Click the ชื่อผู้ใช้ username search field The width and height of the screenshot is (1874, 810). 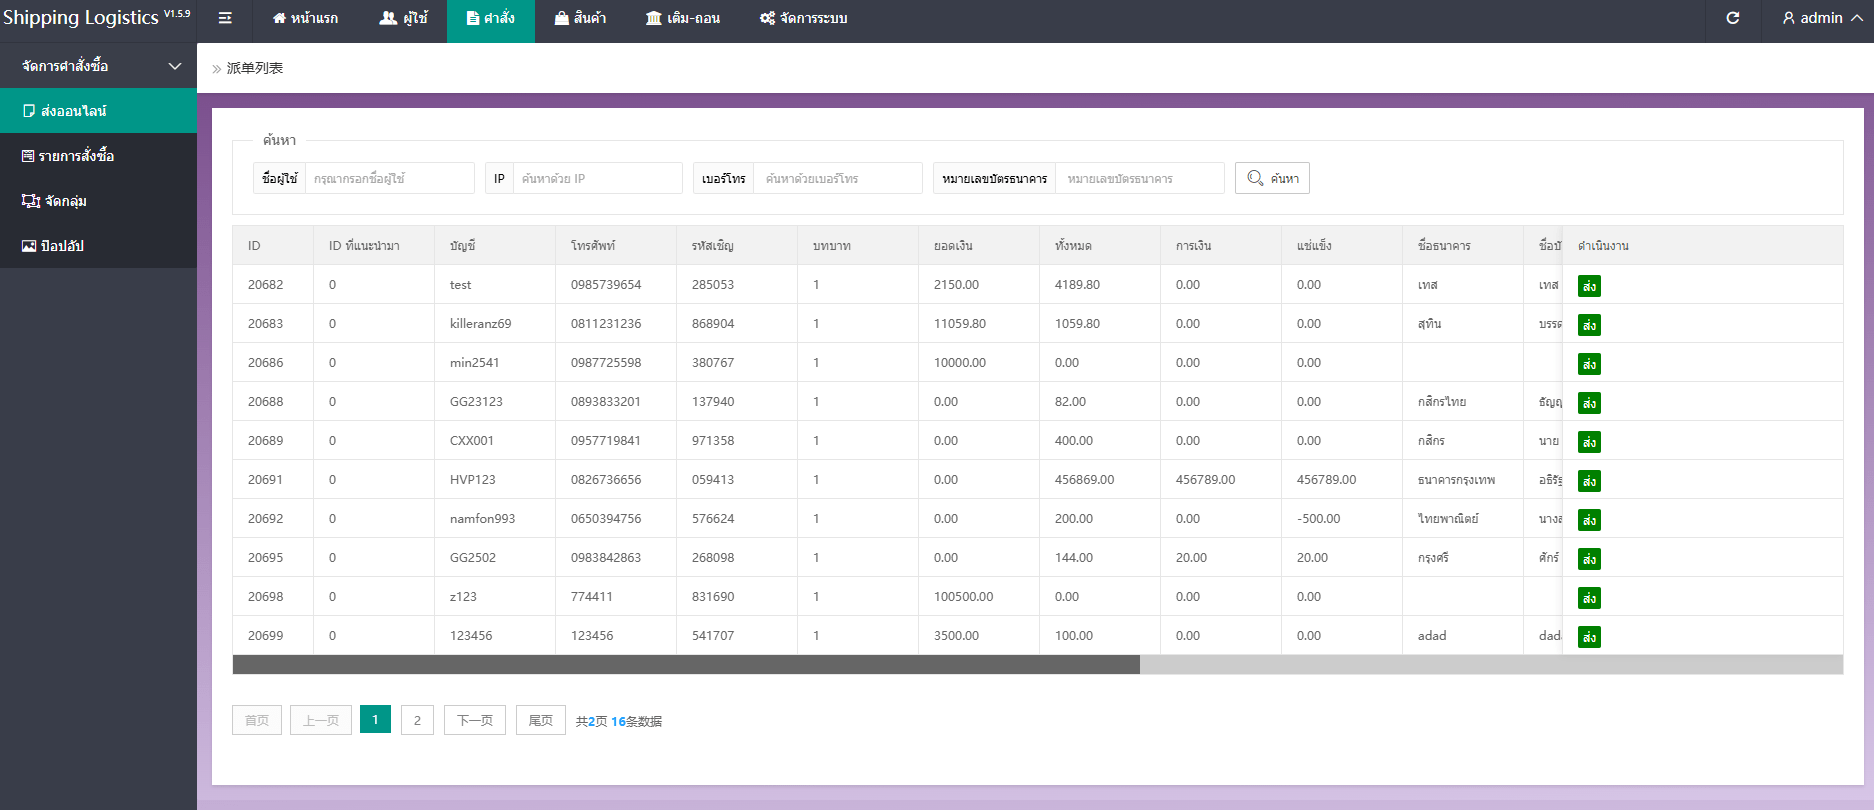(388, 179)
